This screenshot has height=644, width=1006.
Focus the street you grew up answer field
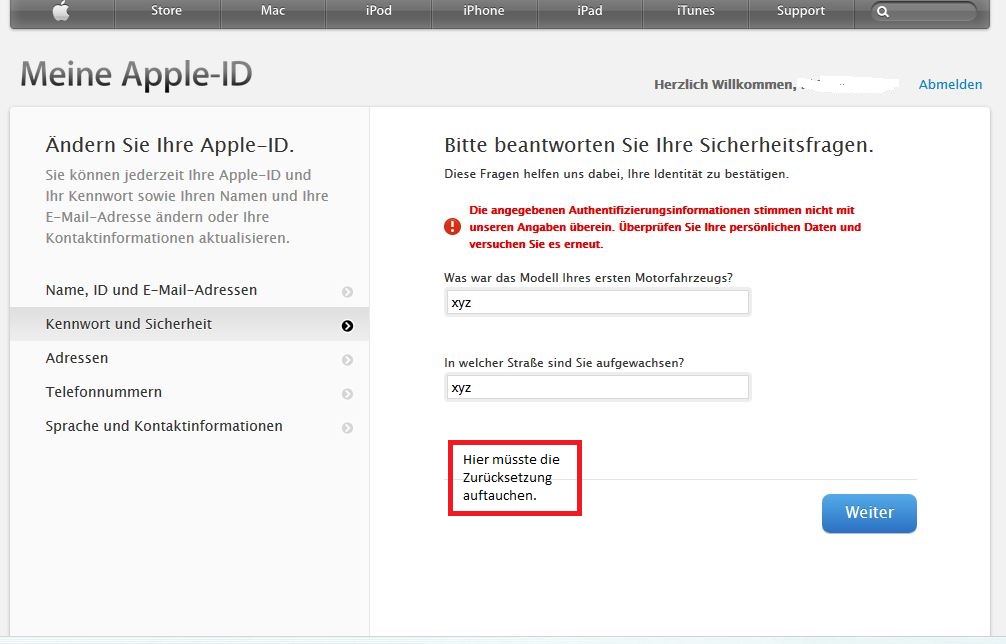[597, 388]
